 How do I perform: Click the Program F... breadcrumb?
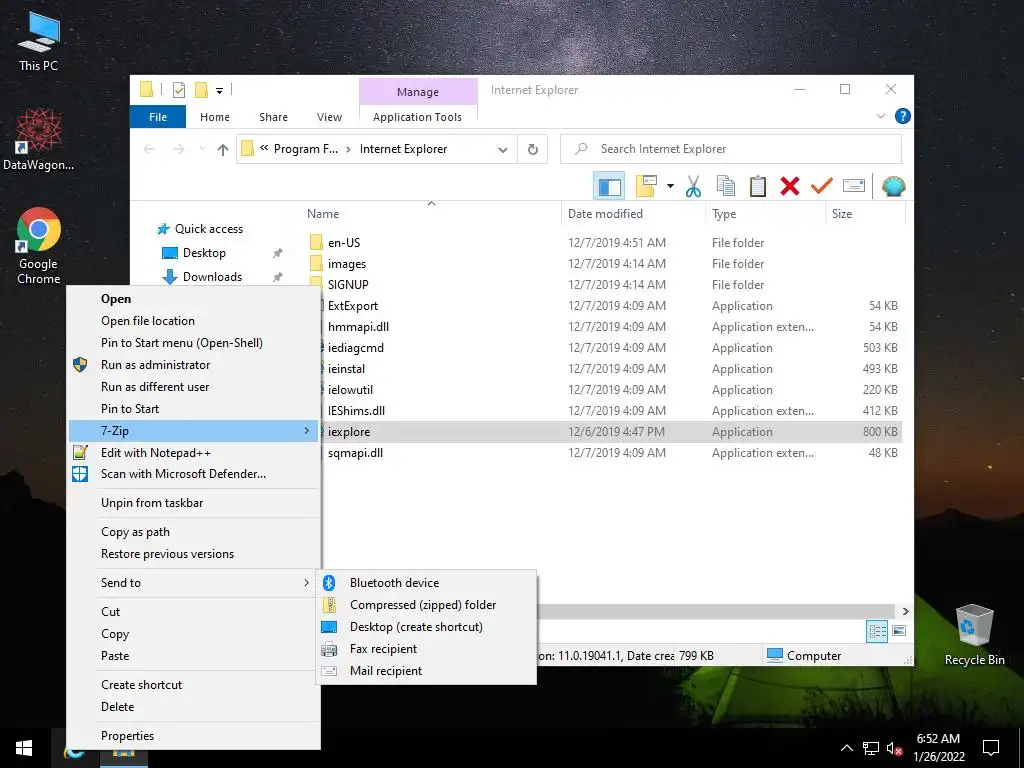[x=306, y=150]
